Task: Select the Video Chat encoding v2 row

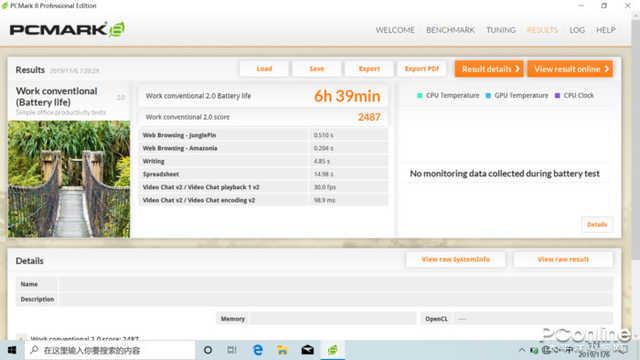Action: click(263, 200)
